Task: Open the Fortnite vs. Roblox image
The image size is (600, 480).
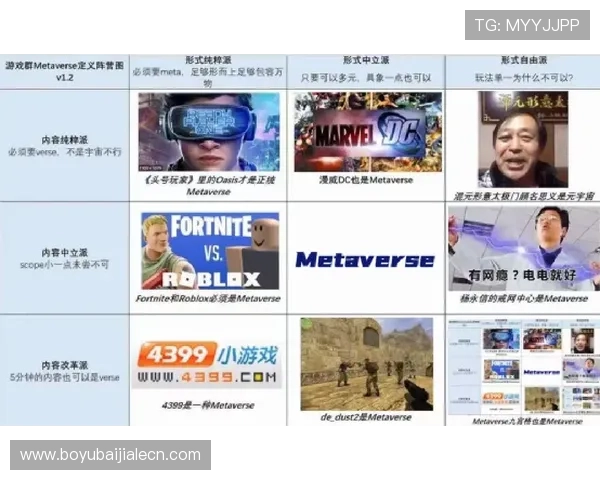Action: coord(210,251)
